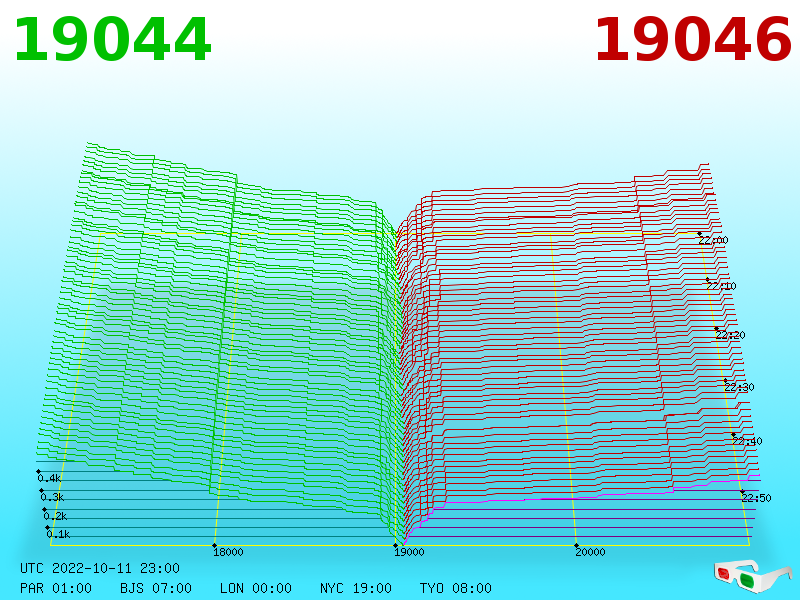Click the 0.4k depth axis label
800x600 pixels.
click(x=49, y=479)
